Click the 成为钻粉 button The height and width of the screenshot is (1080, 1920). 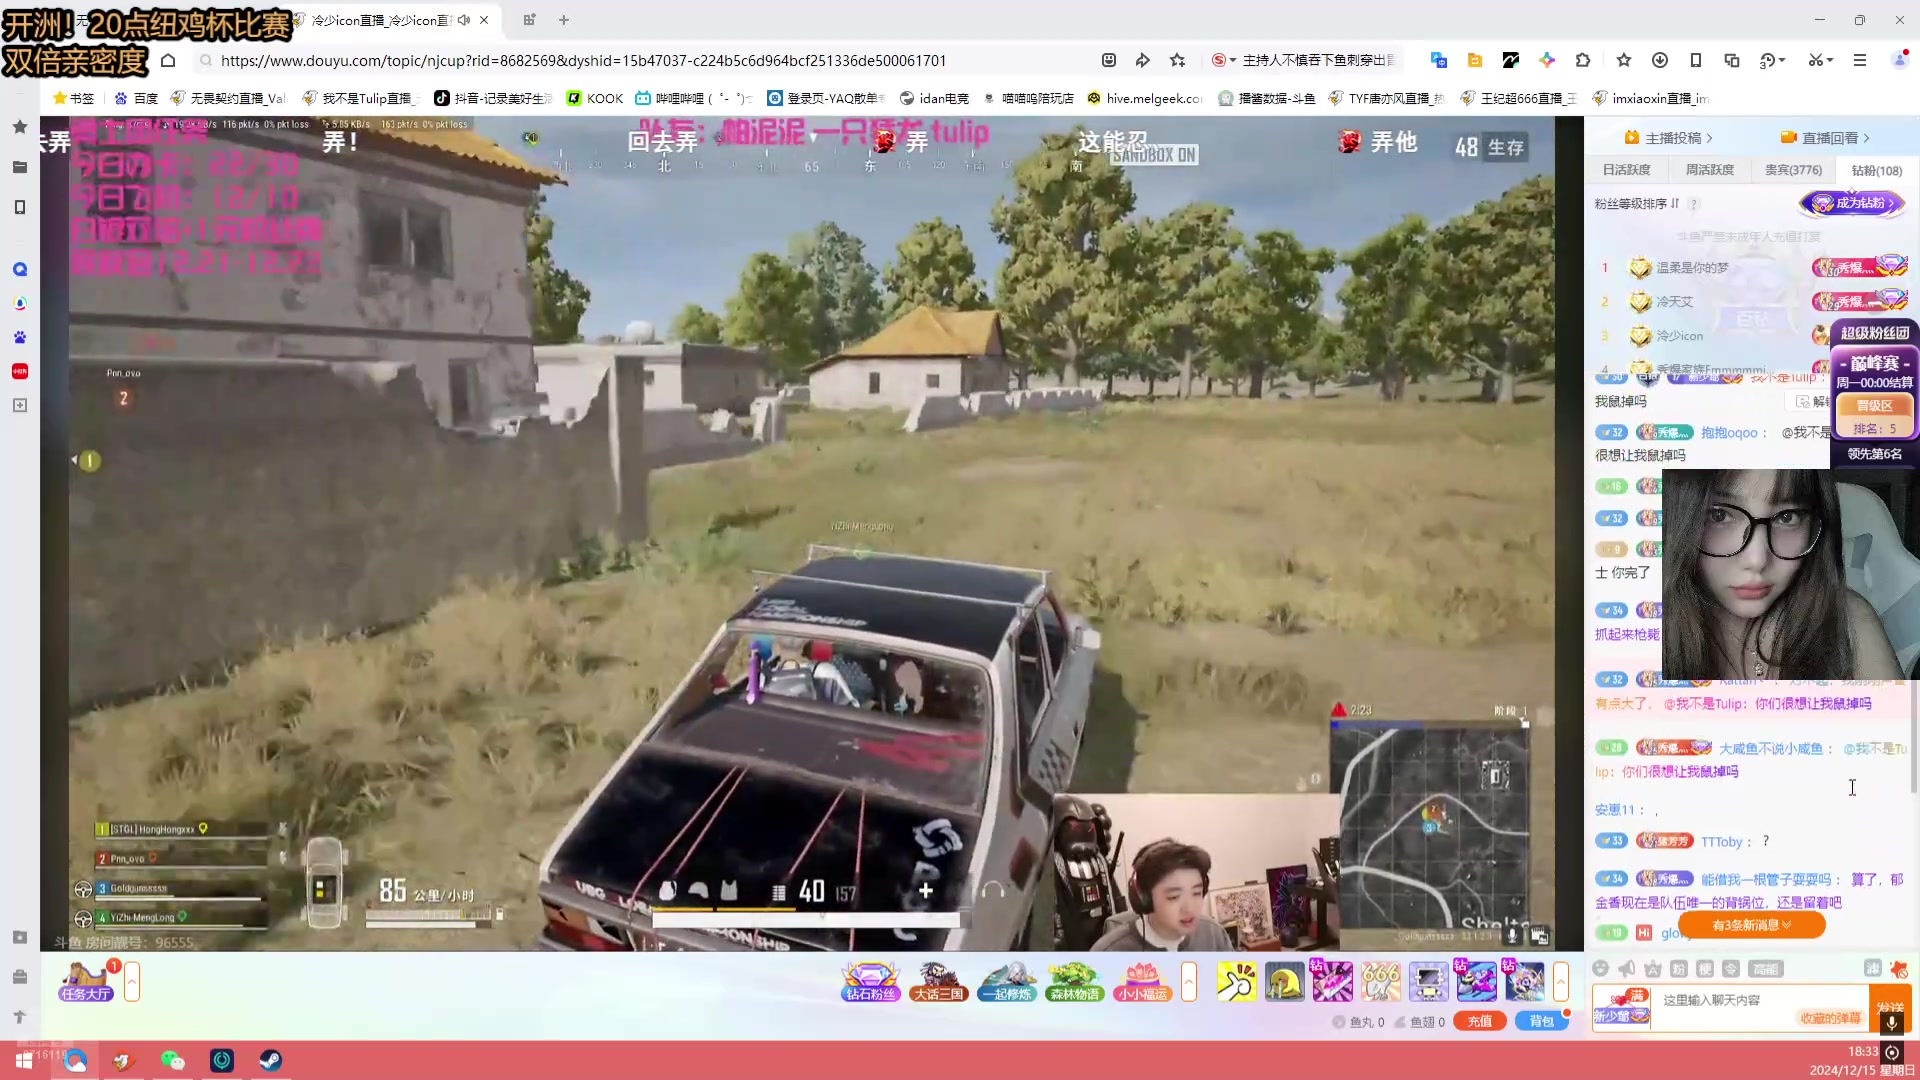(x=1853, y=203)
